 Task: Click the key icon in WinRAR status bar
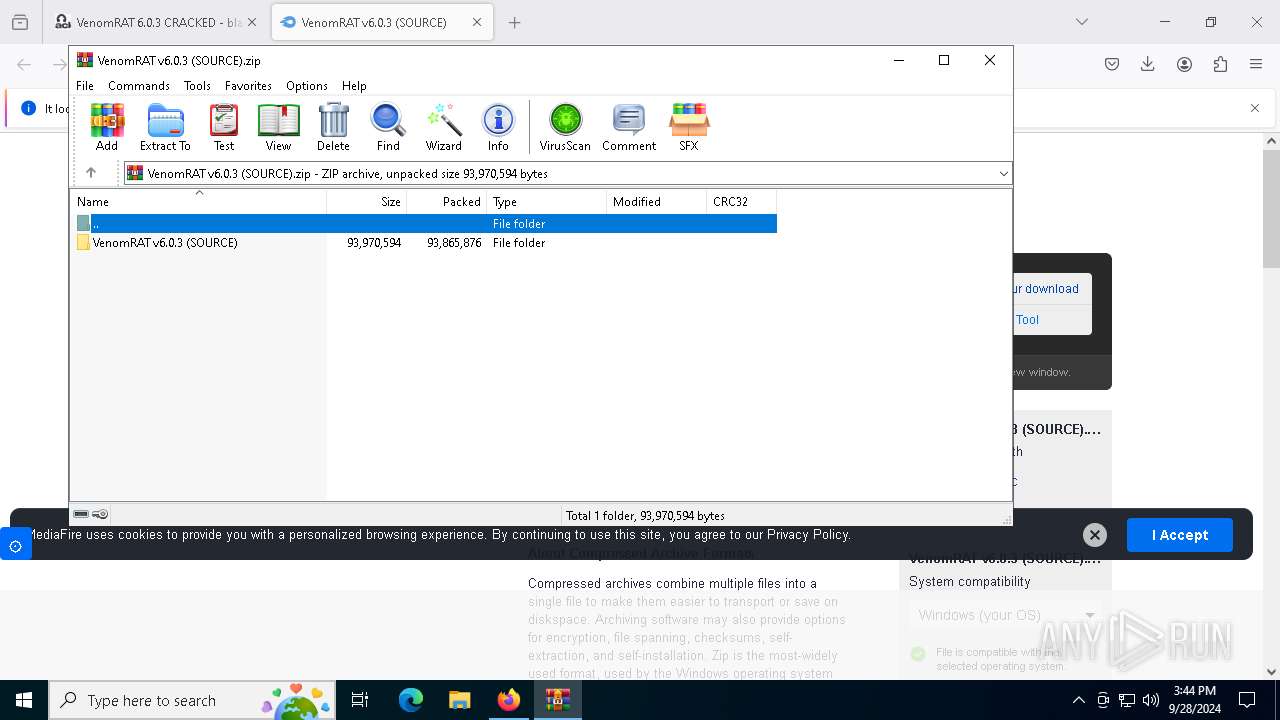tap(100, 514)
